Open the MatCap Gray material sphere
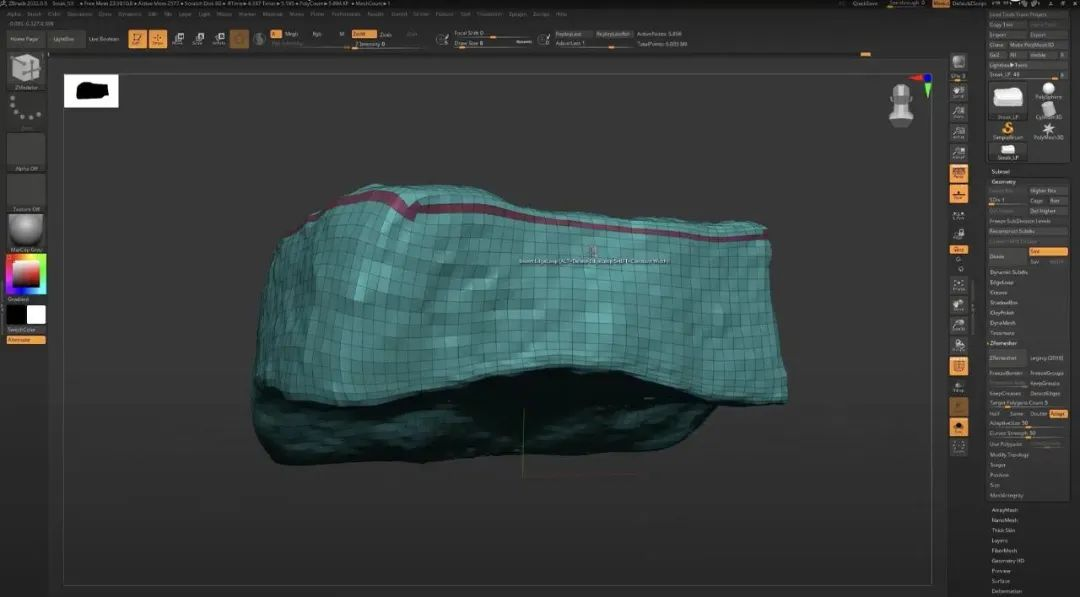 tap(26, 231)
